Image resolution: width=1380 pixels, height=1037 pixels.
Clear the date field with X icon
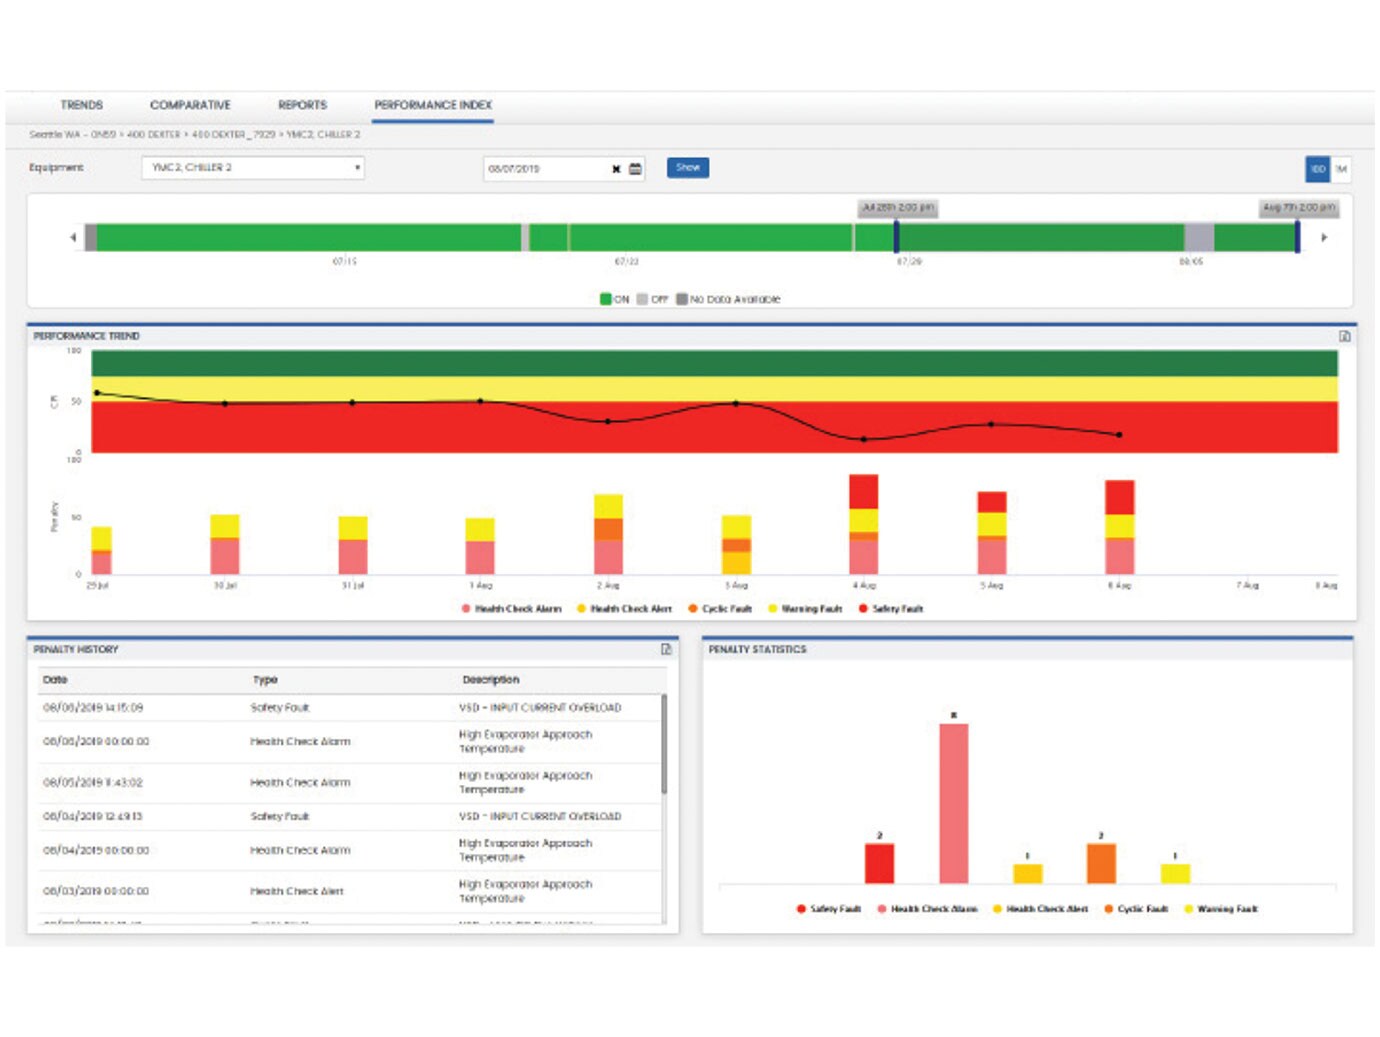(616, 169)
